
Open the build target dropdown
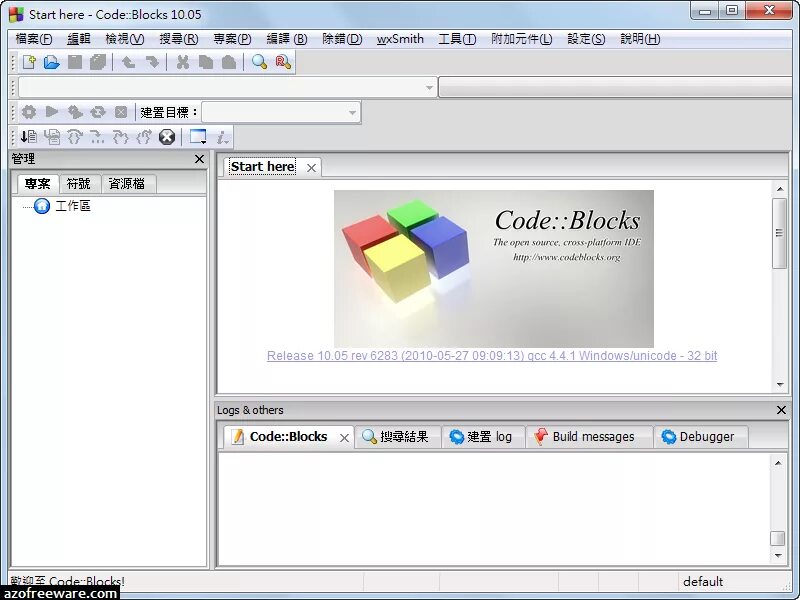[x=281, y=112]
